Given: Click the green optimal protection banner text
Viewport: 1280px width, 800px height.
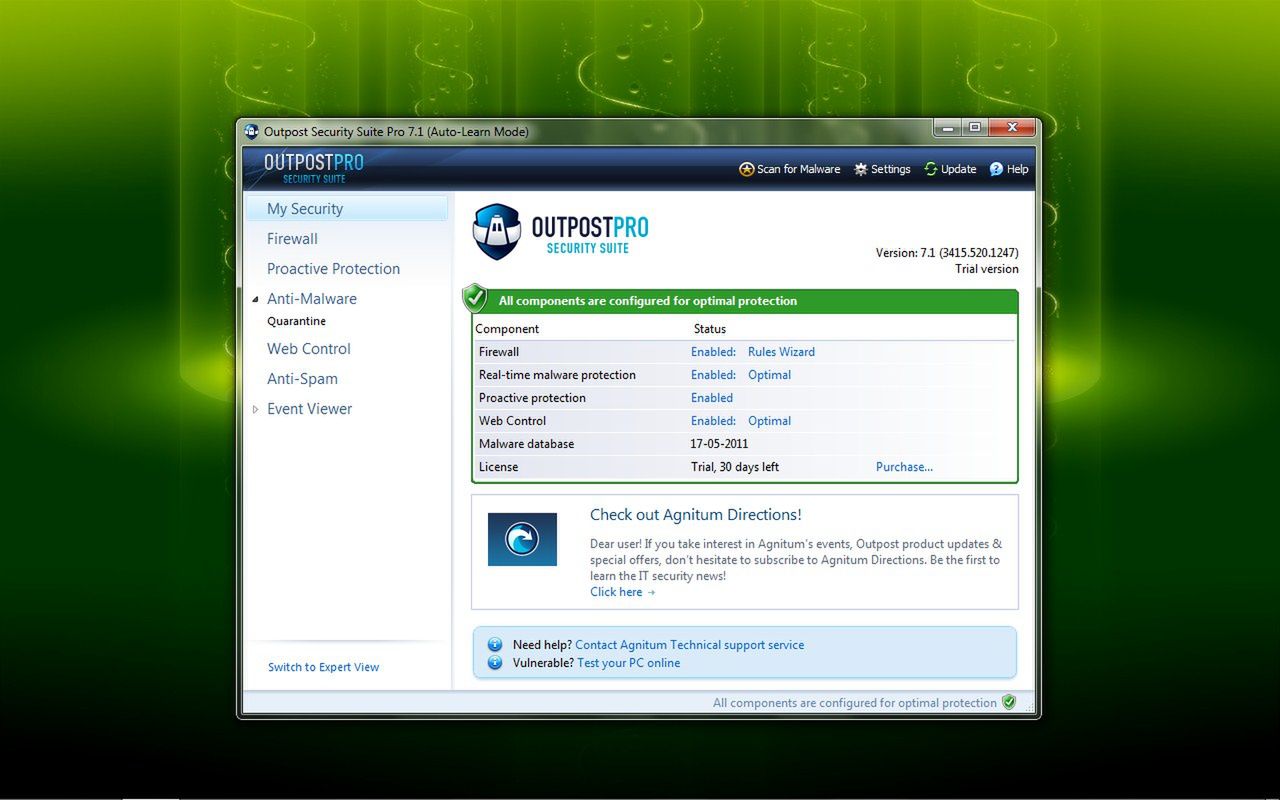Looking at the screenshot, I should pos(648,301).
